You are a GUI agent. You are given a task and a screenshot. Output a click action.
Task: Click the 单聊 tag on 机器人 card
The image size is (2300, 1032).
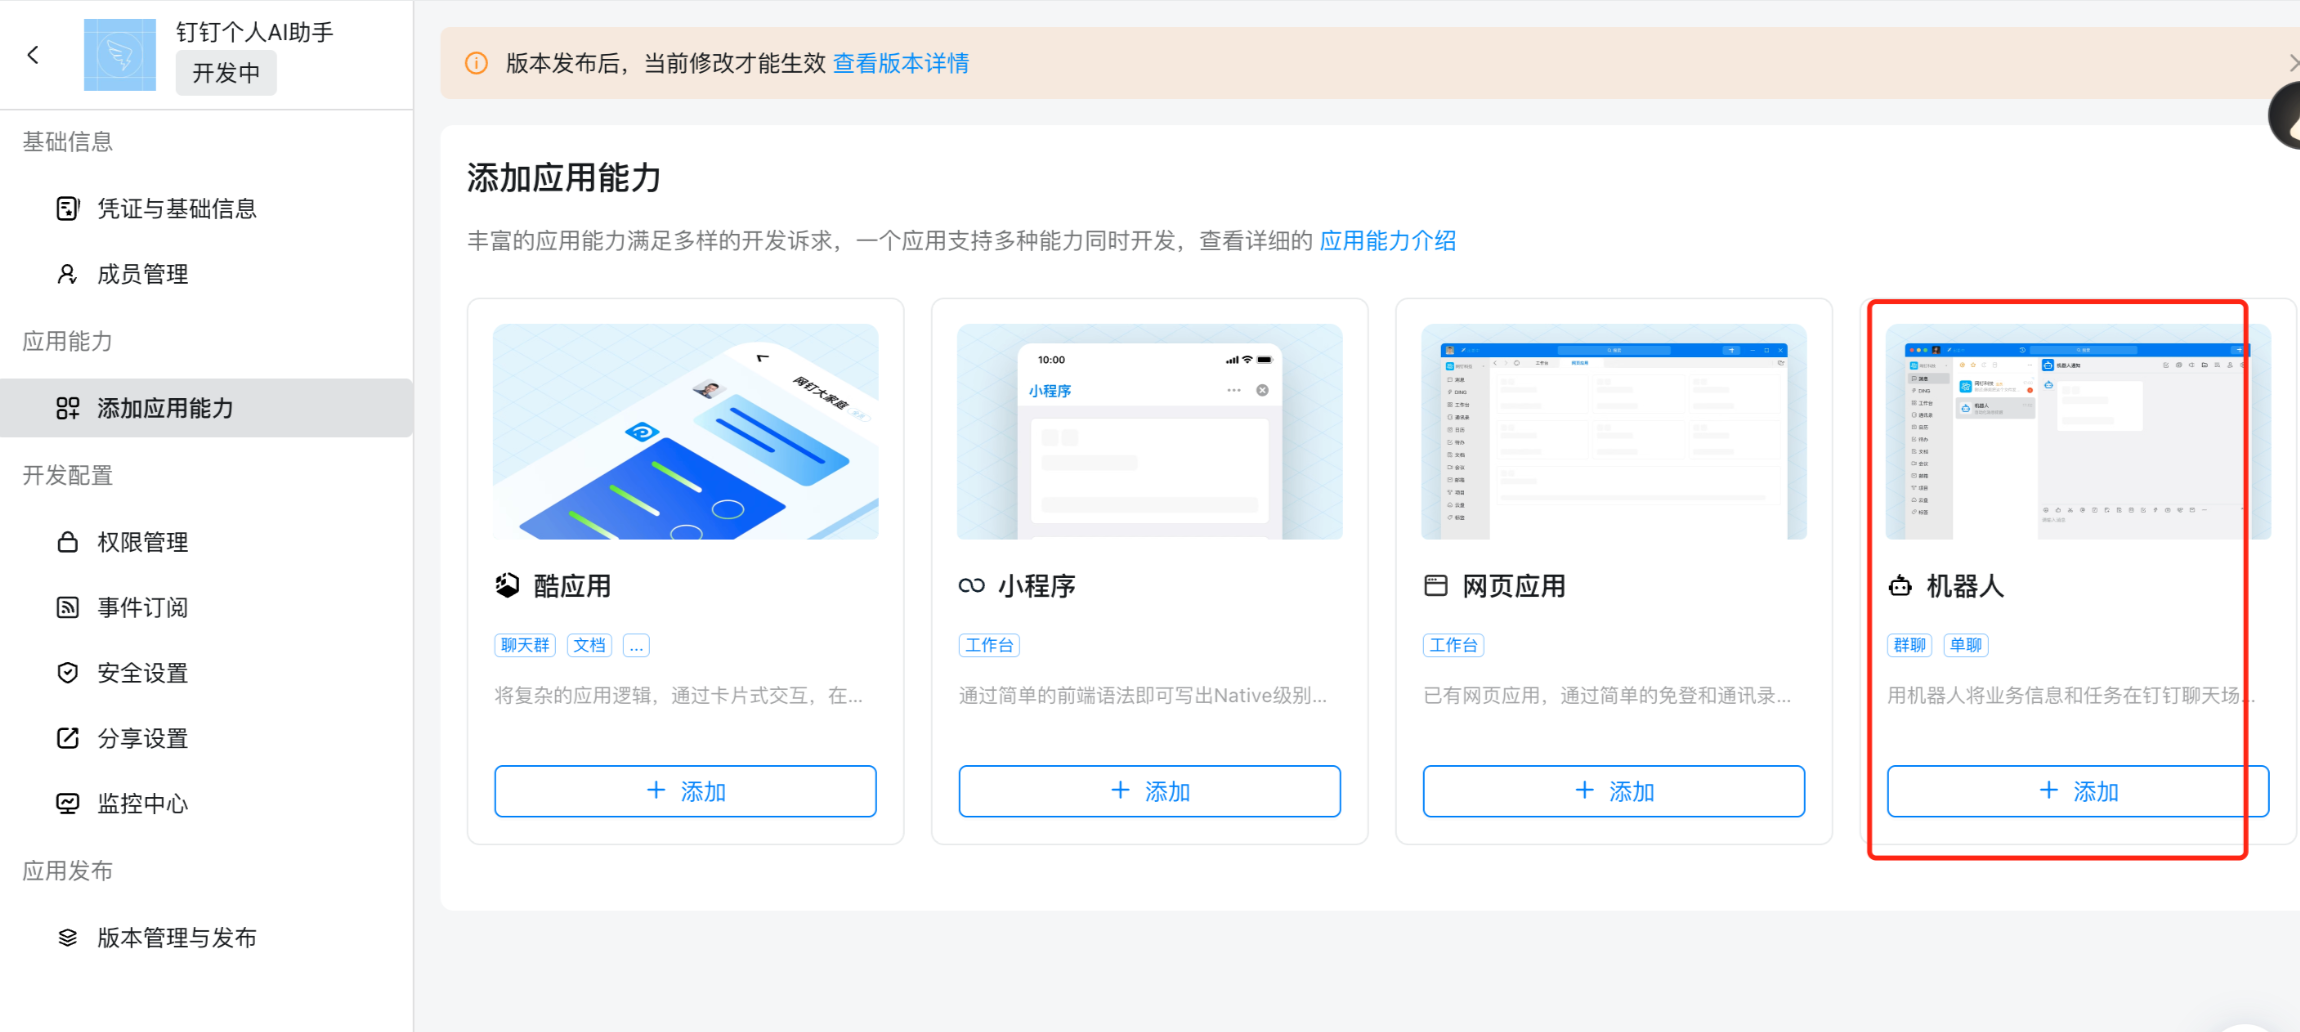[x=1966, y=645]
